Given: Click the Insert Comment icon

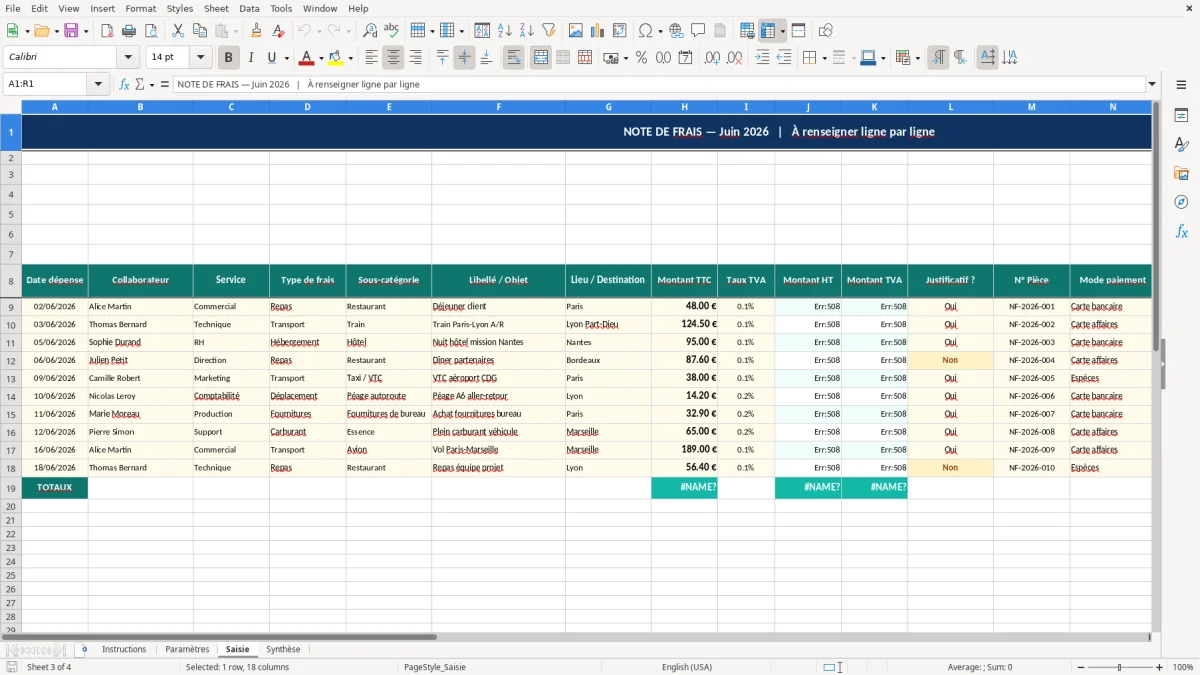Looking at the screenshot, I should pos(698,31).
